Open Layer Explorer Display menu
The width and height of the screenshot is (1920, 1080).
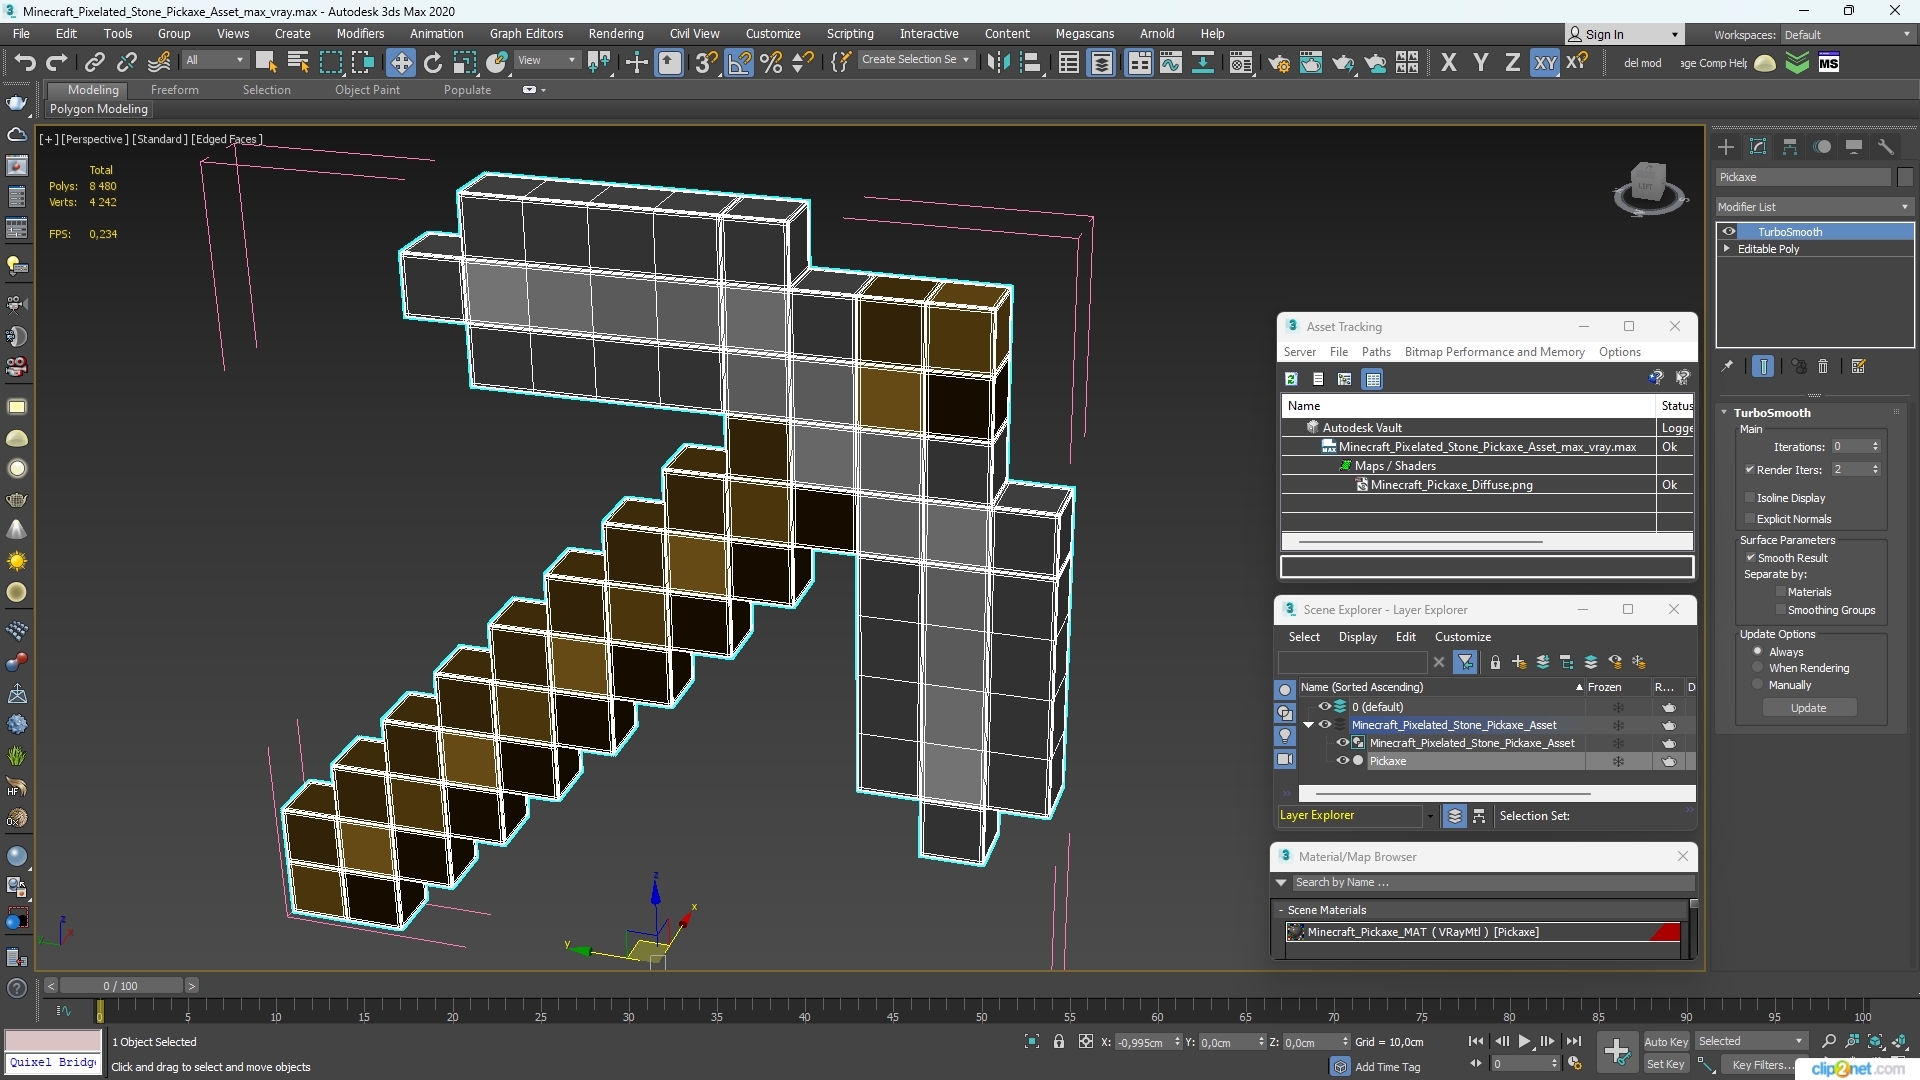[1357, 637]
